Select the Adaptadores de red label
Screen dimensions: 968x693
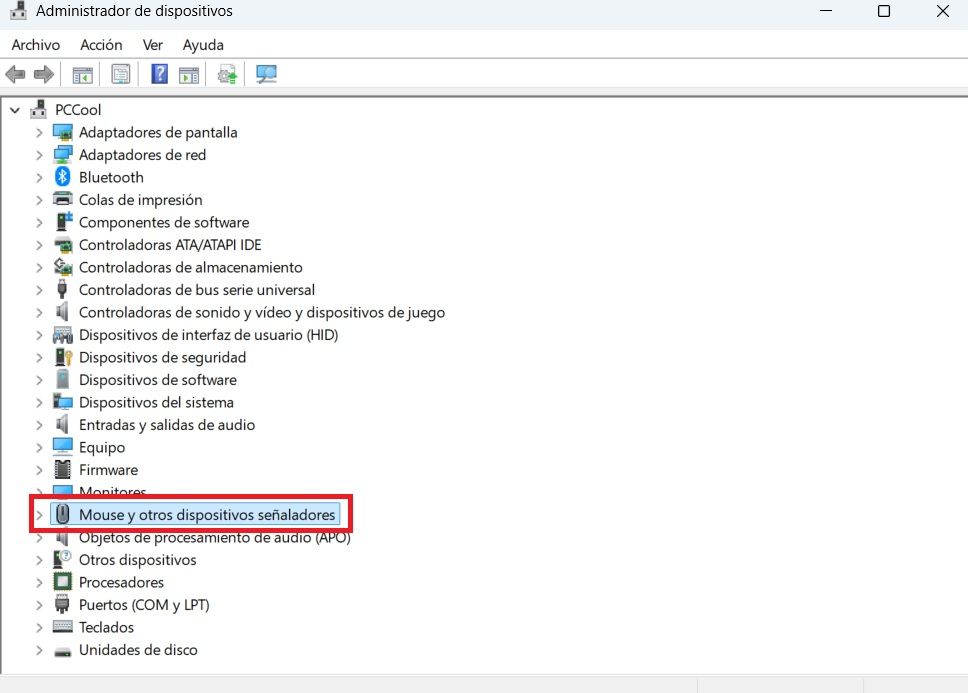pos(143,155)
